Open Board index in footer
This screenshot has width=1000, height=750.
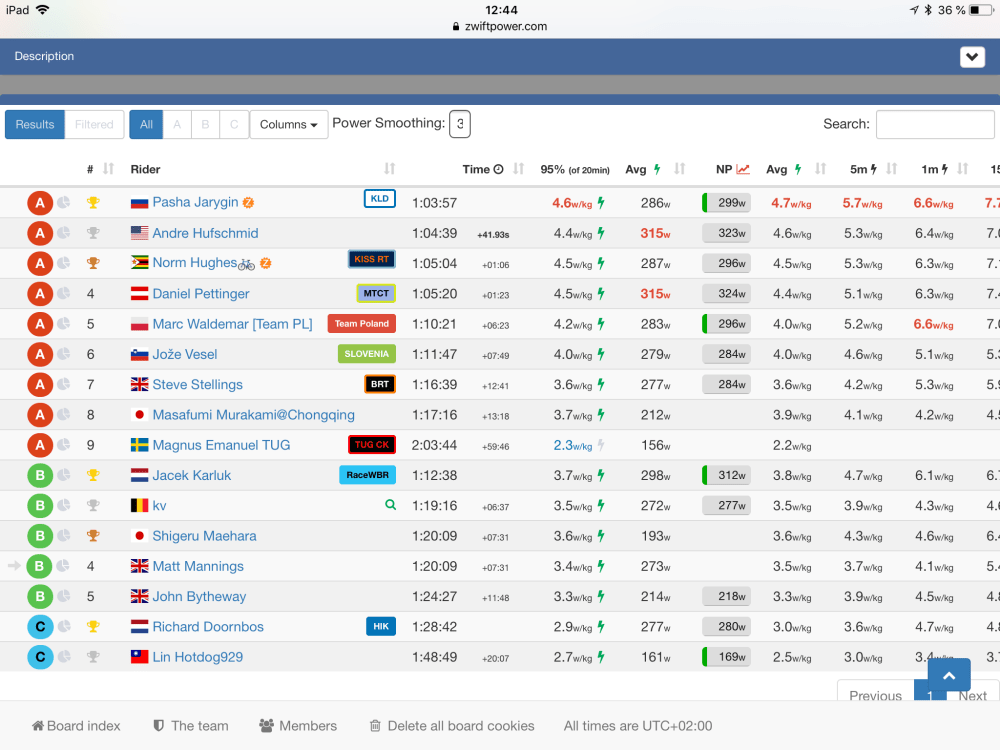point(76,726)
